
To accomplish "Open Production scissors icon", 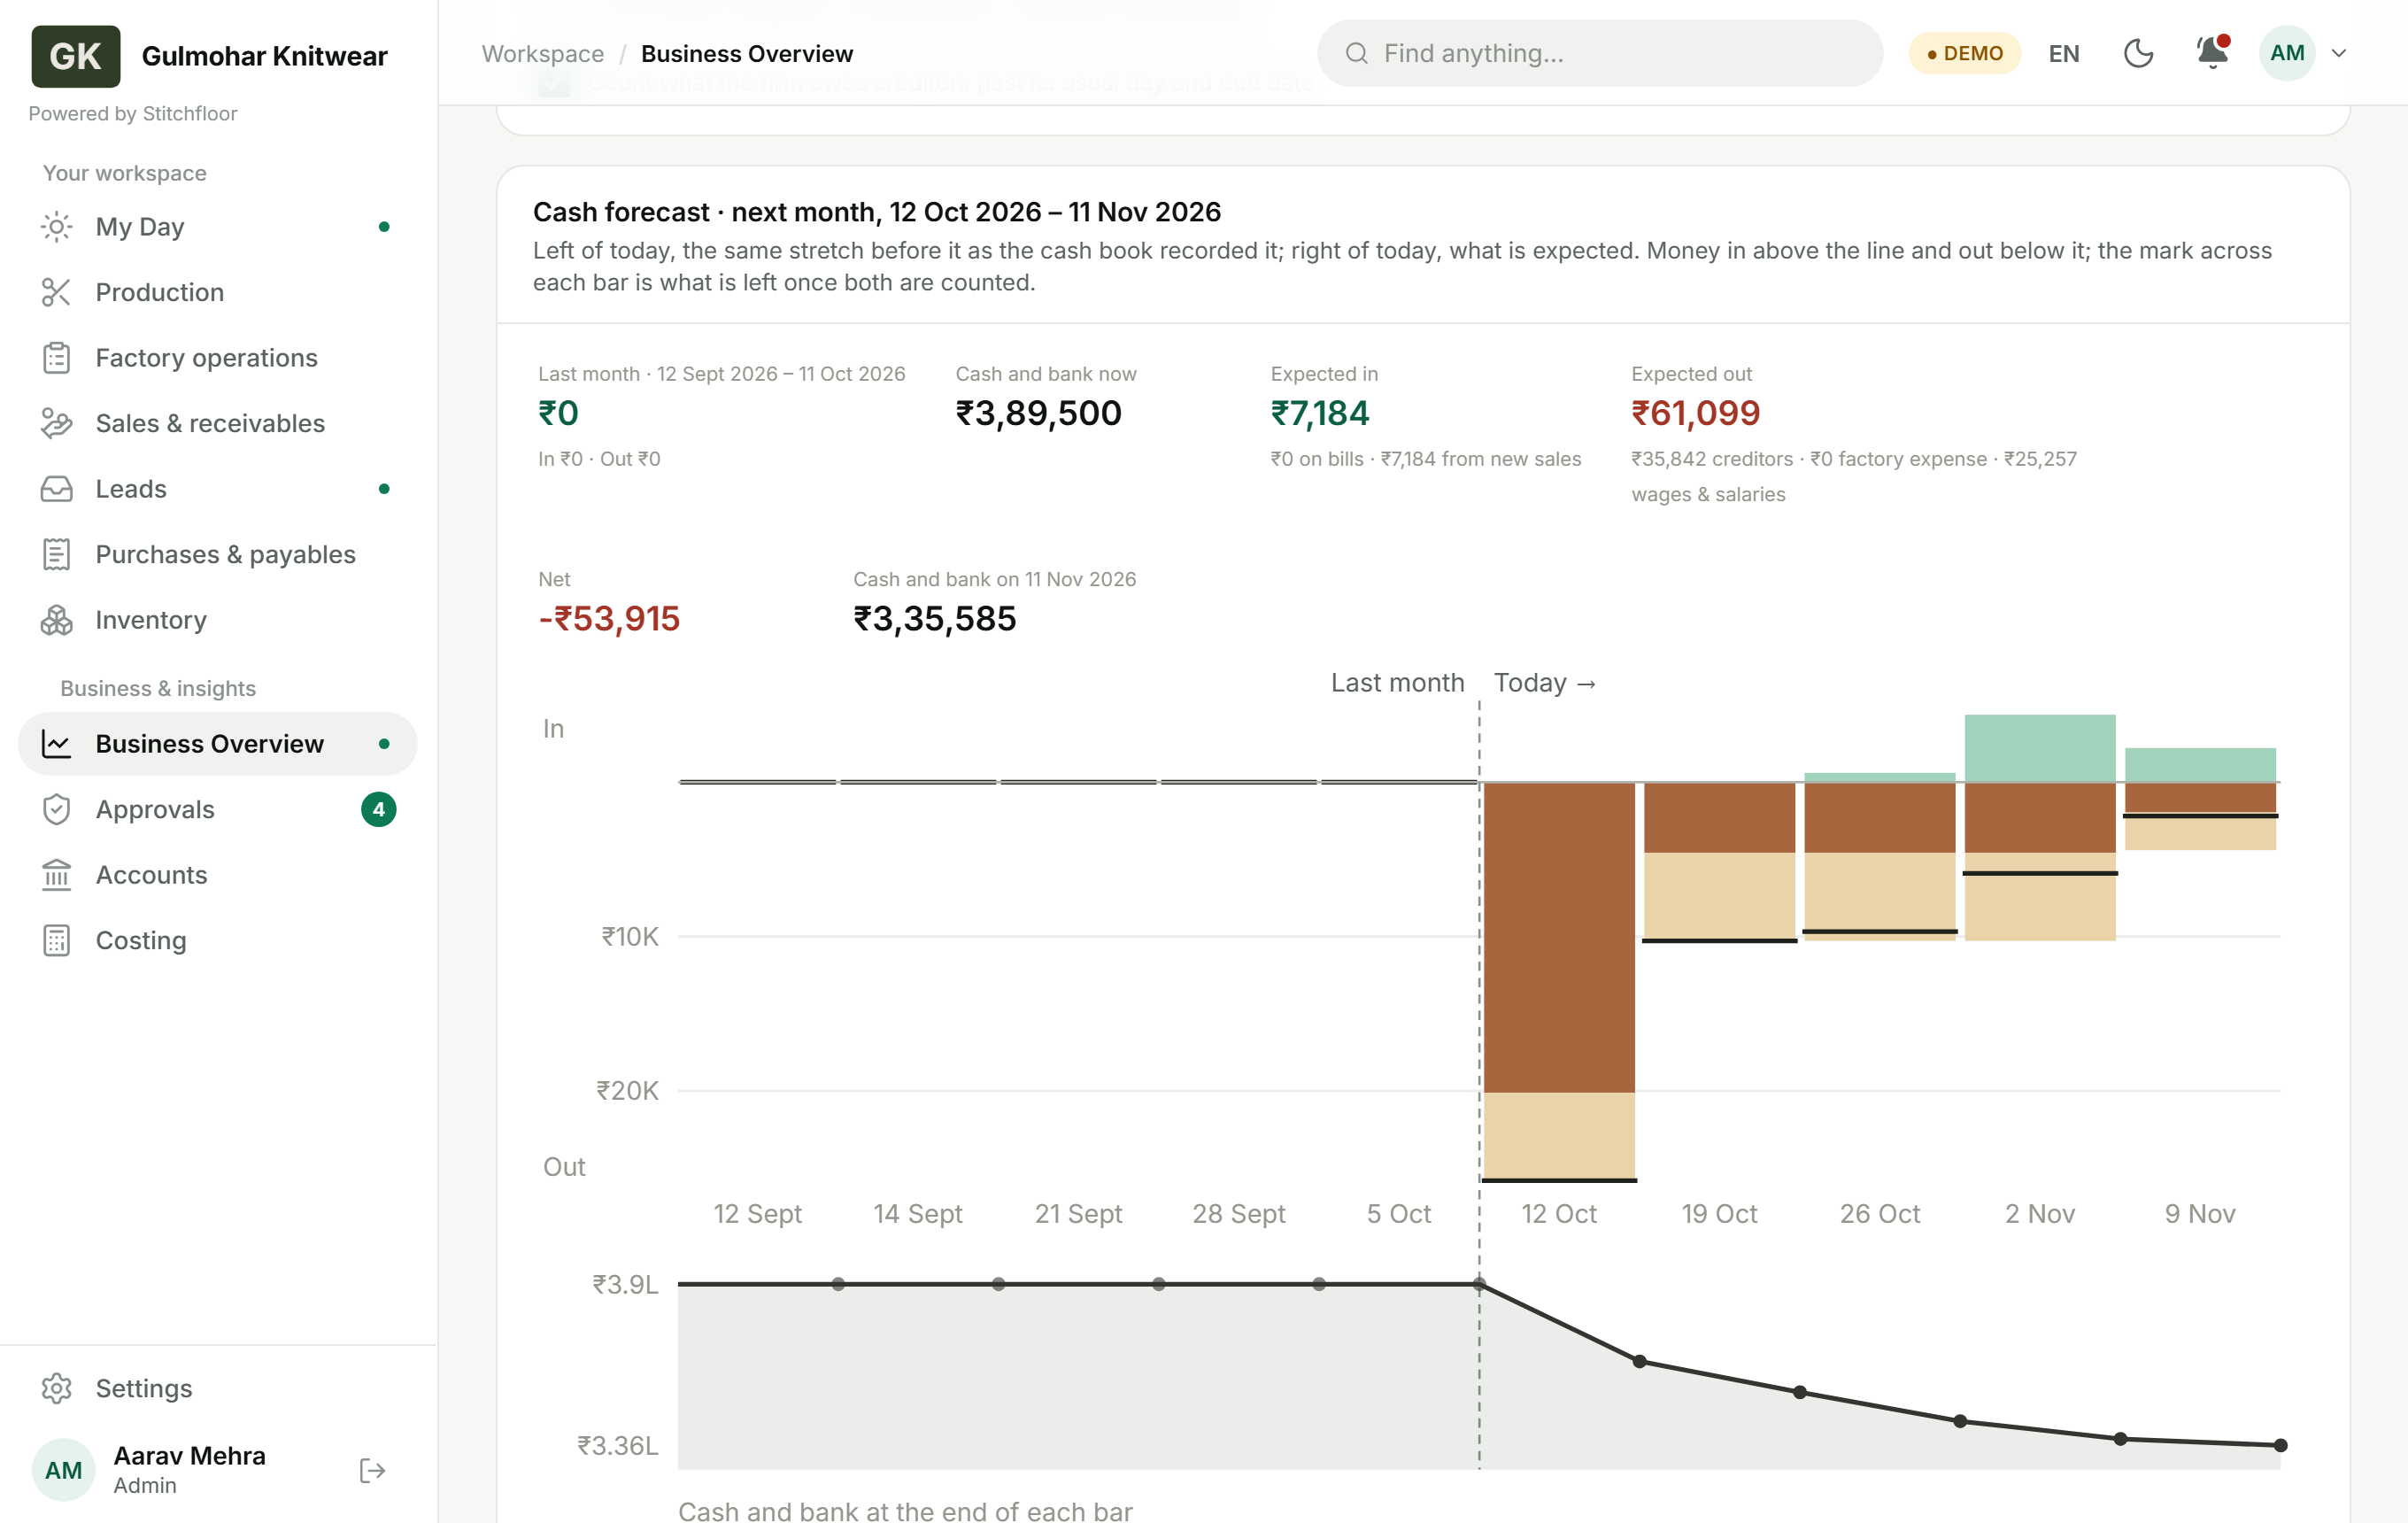I will (x=57, y=292).
